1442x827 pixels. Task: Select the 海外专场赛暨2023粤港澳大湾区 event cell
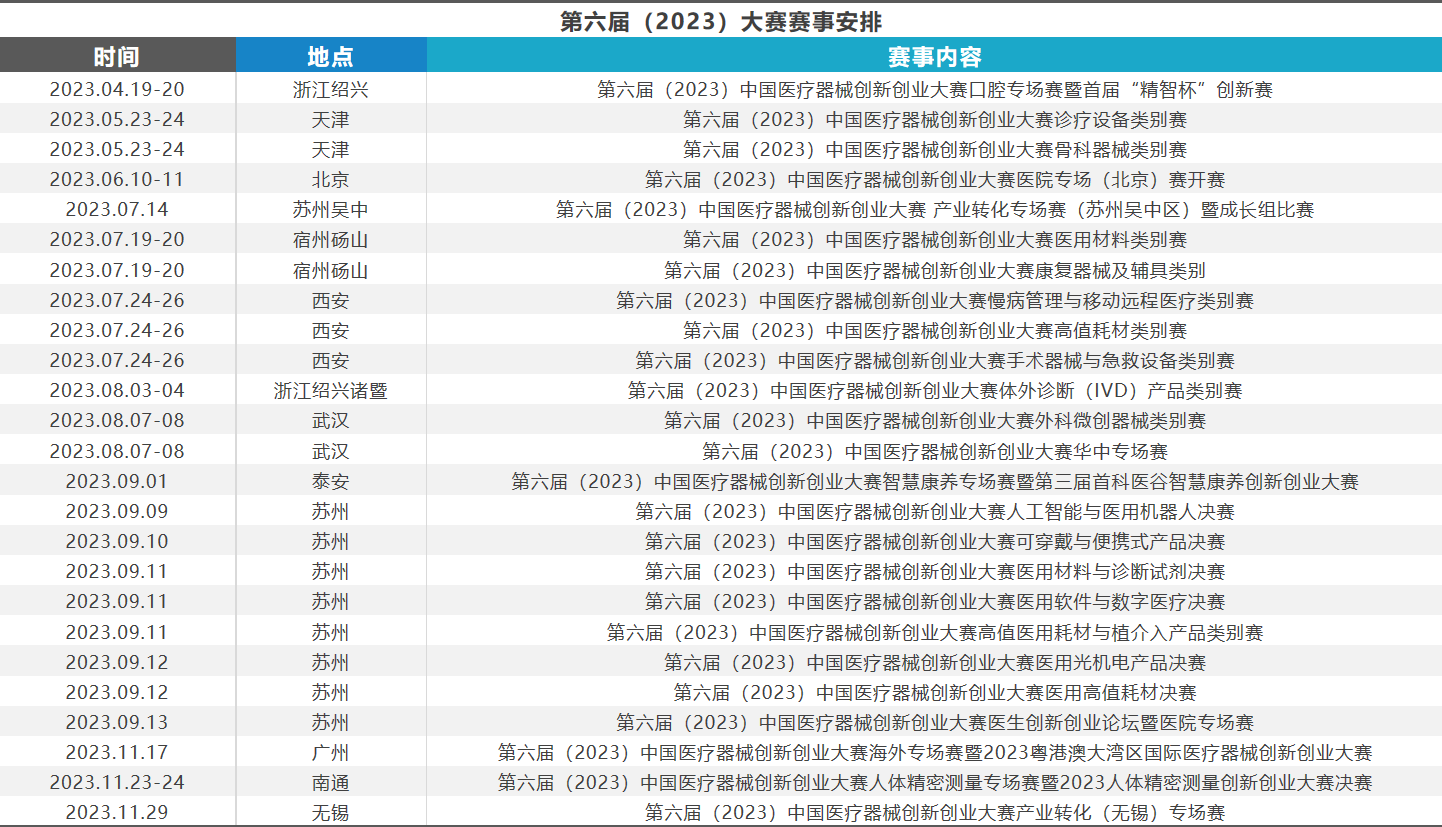(934, 752)
